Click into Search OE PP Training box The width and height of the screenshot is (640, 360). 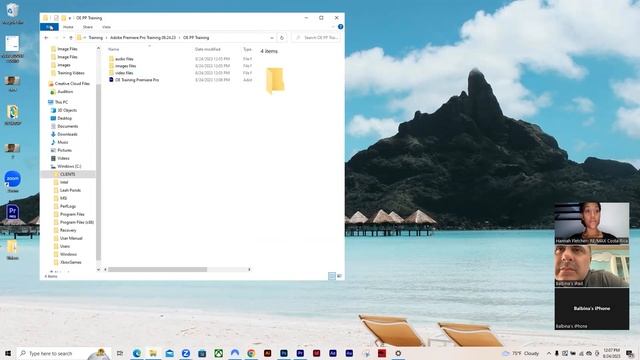(x=316, y=38)
